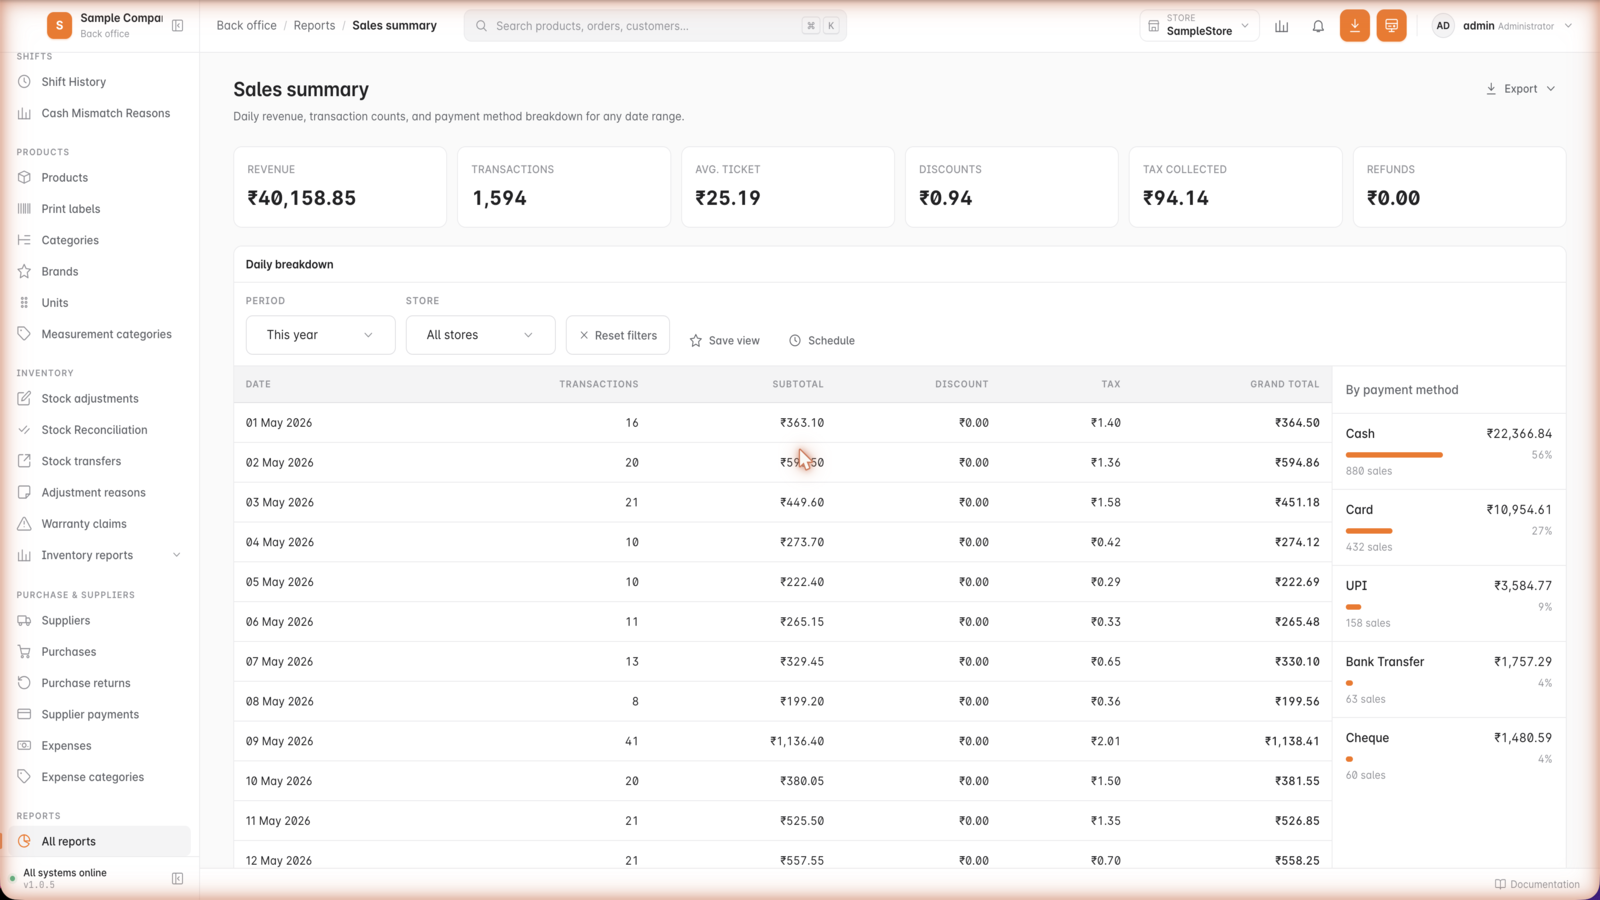Click the search magnifier icon
1600x900 pixels.
pos(481,26)
